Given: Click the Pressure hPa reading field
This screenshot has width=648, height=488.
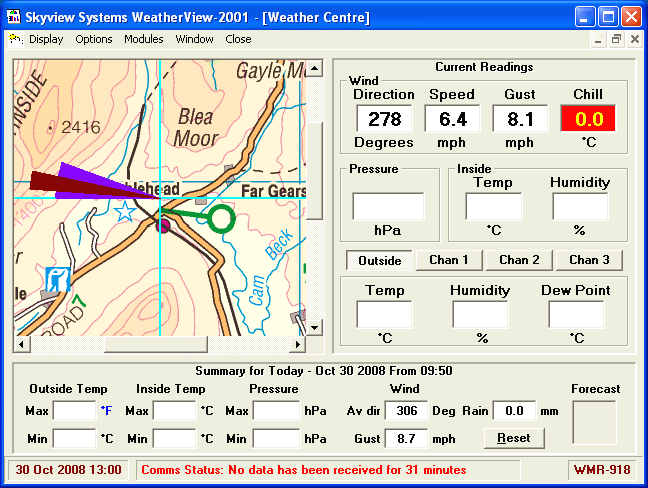Looking at the screenshot, I should [x=387, y=206].
